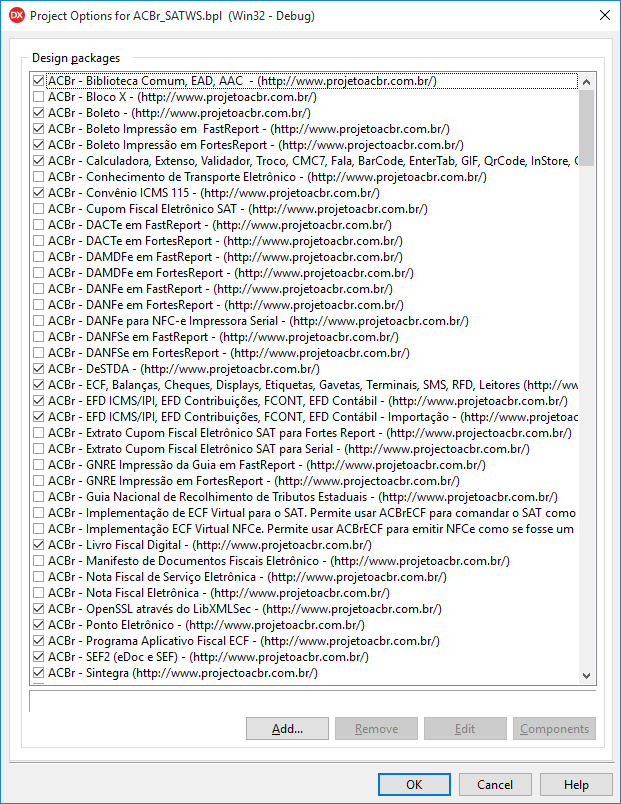Check DAMDFe em FastReport checkbox
Image resolution: width=621 pixels, height=804 pixels.
pos(38,257)
